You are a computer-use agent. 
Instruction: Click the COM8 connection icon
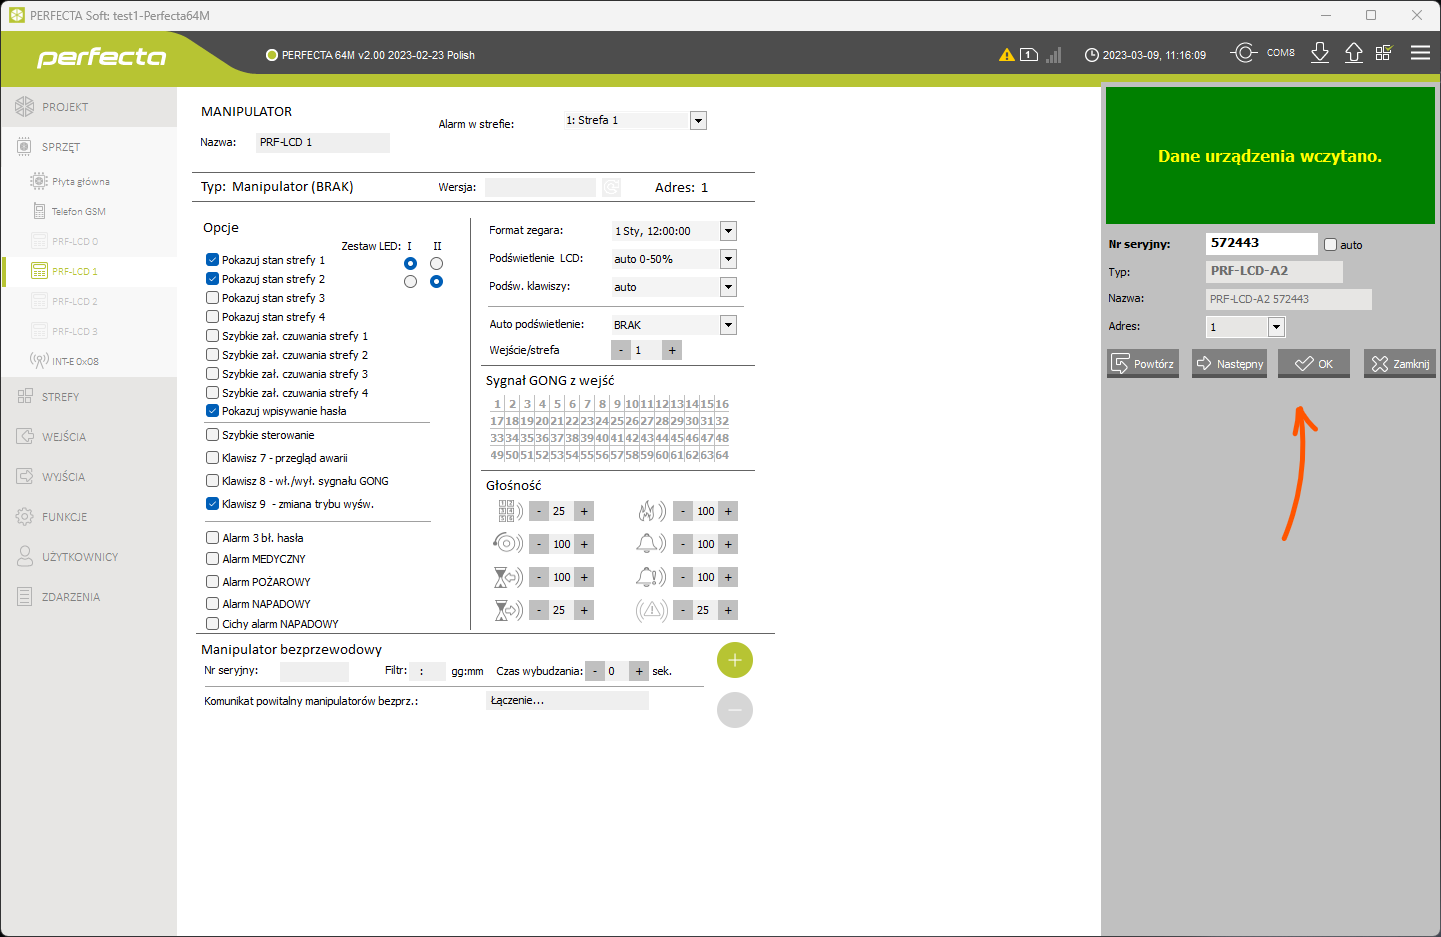point(1243,52)
